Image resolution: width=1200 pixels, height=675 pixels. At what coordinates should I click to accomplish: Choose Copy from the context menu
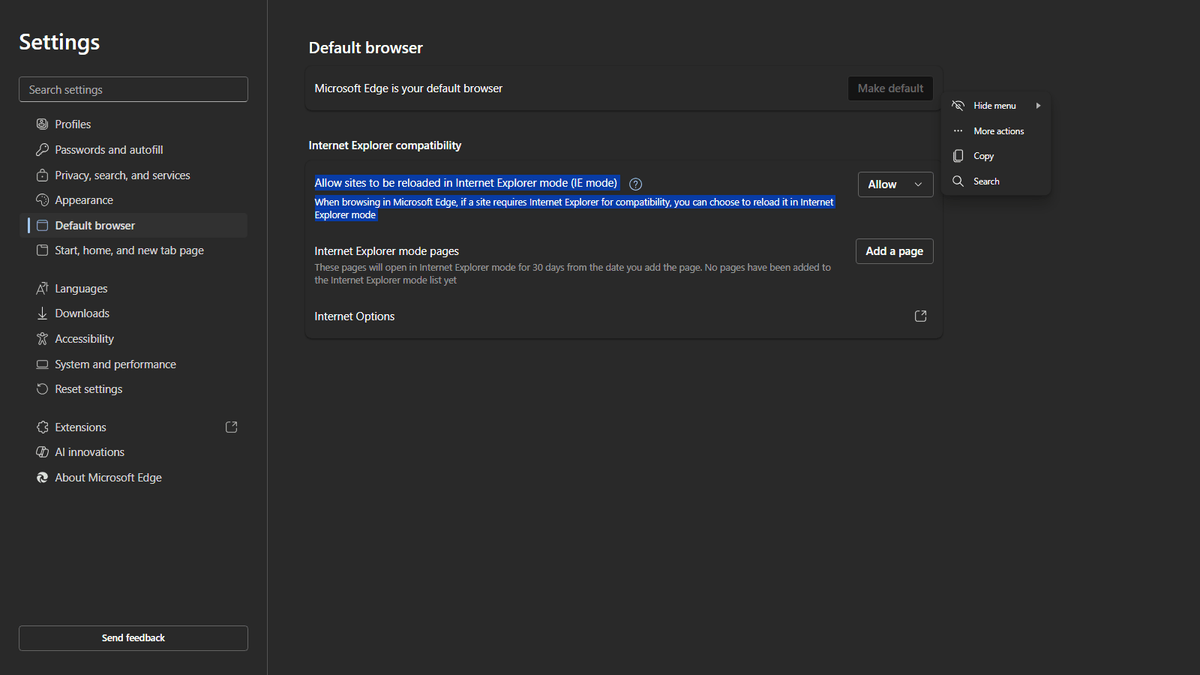tap(983, 156)
